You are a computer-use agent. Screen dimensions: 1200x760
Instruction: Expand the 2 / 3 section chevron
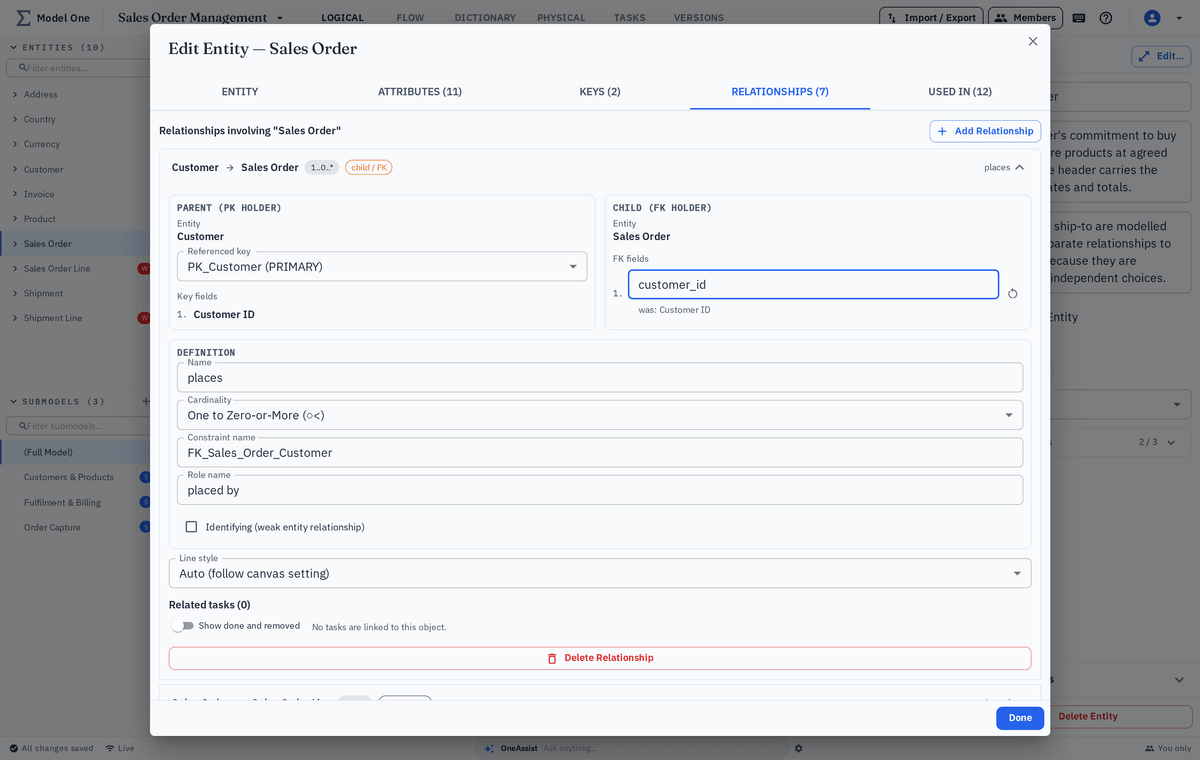click(1171, 442)
